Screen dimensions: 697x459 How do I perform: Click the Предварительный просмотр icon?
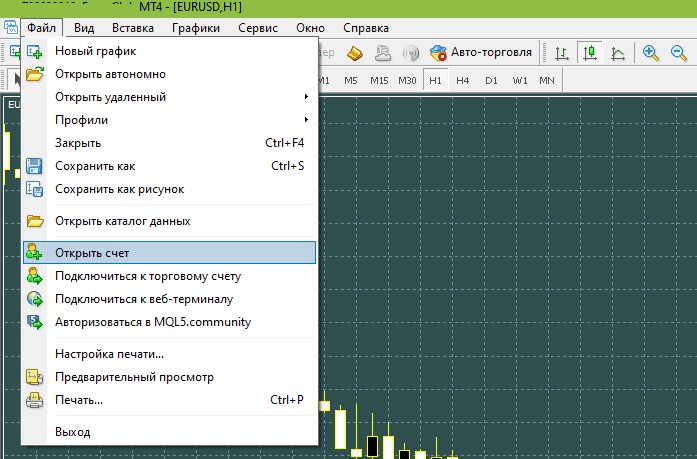pos(34,377)
